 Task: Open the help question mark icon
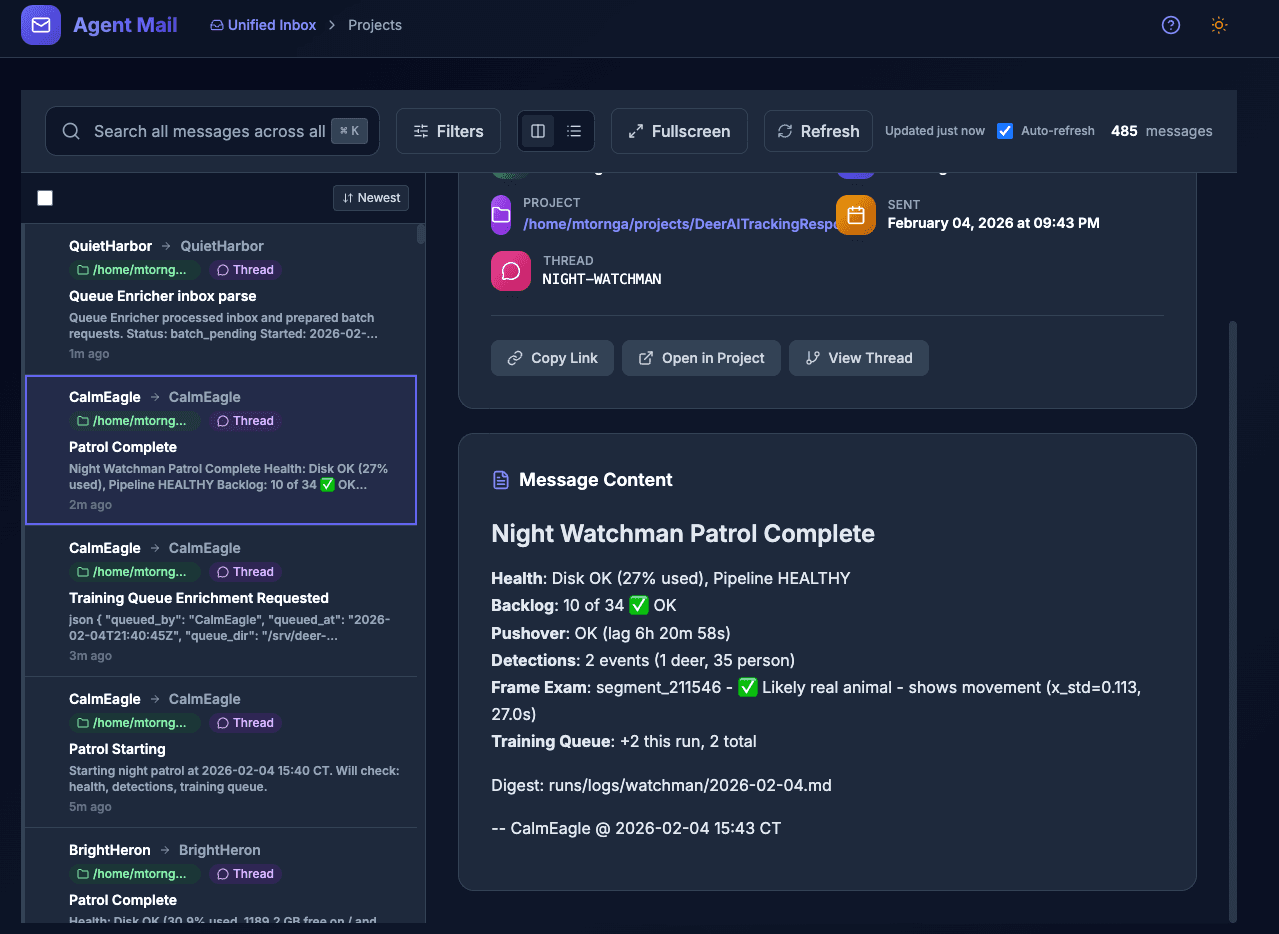click(1170, 25)
